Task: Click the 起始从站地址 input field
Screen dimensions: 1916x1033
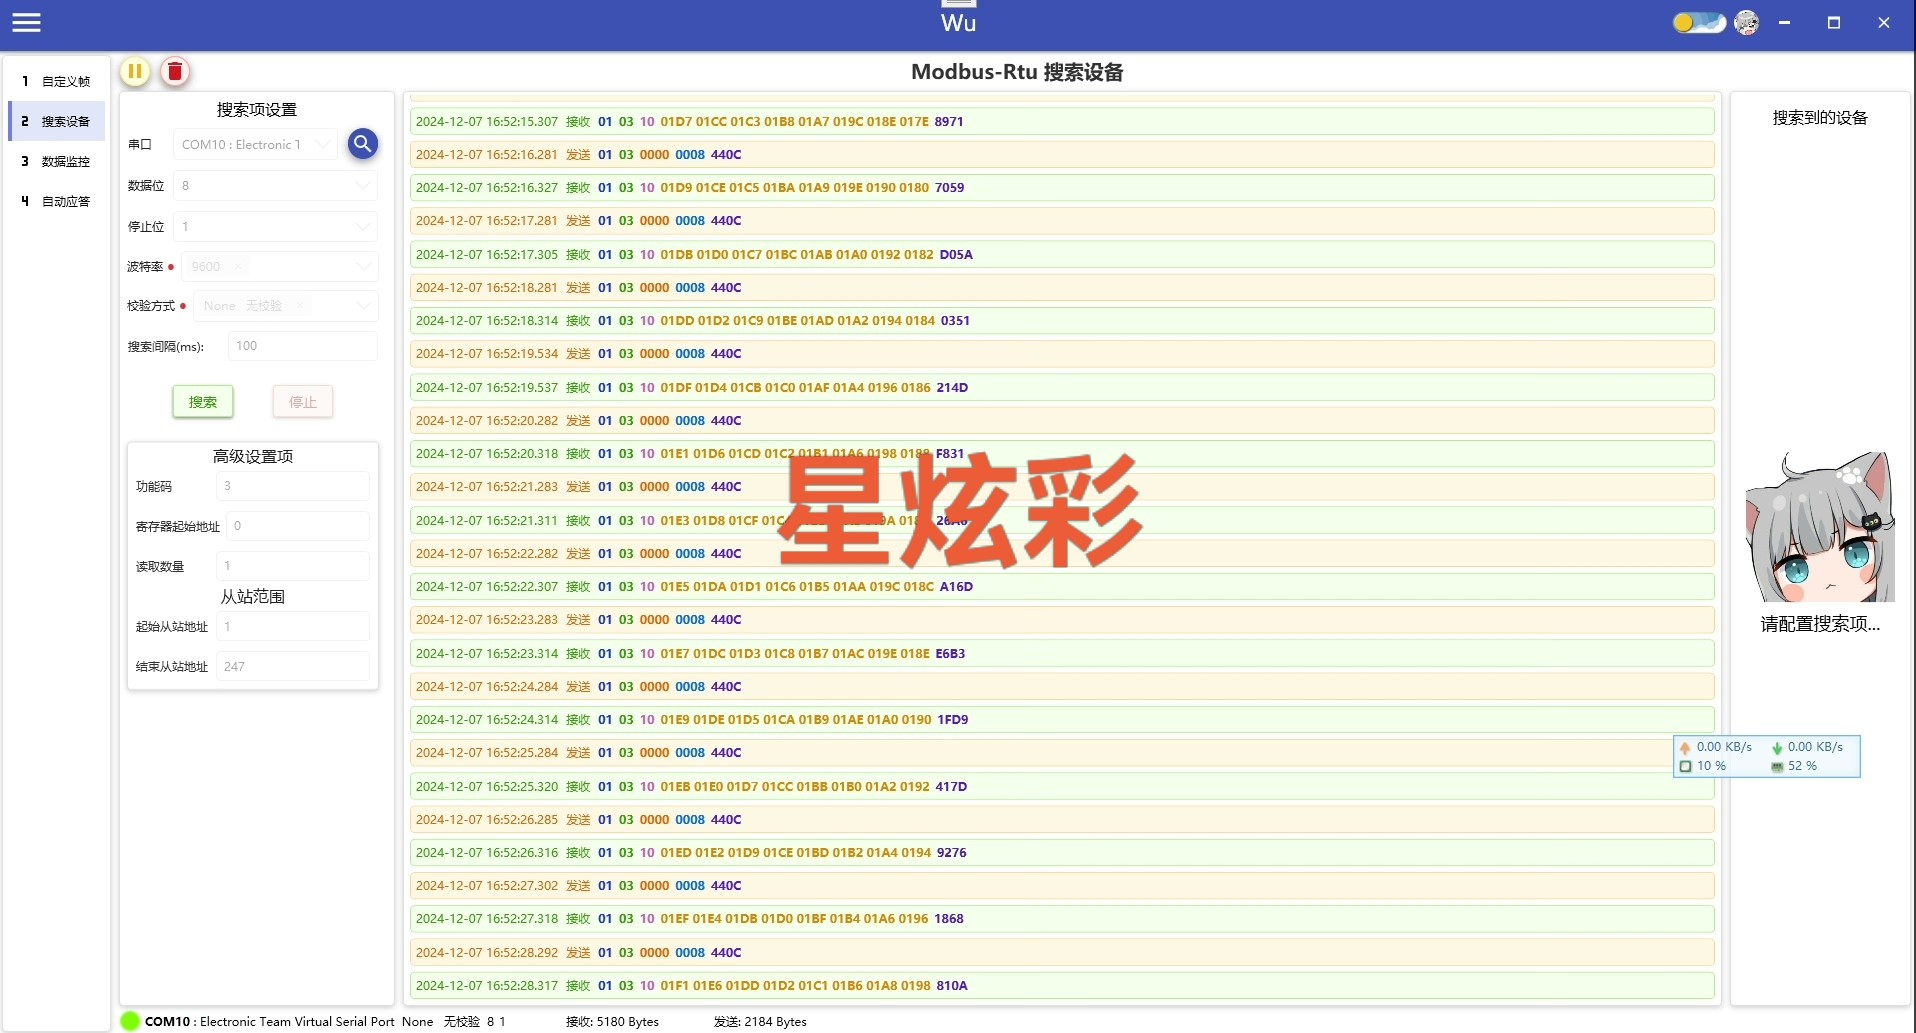Action: [x=292, y=627]
